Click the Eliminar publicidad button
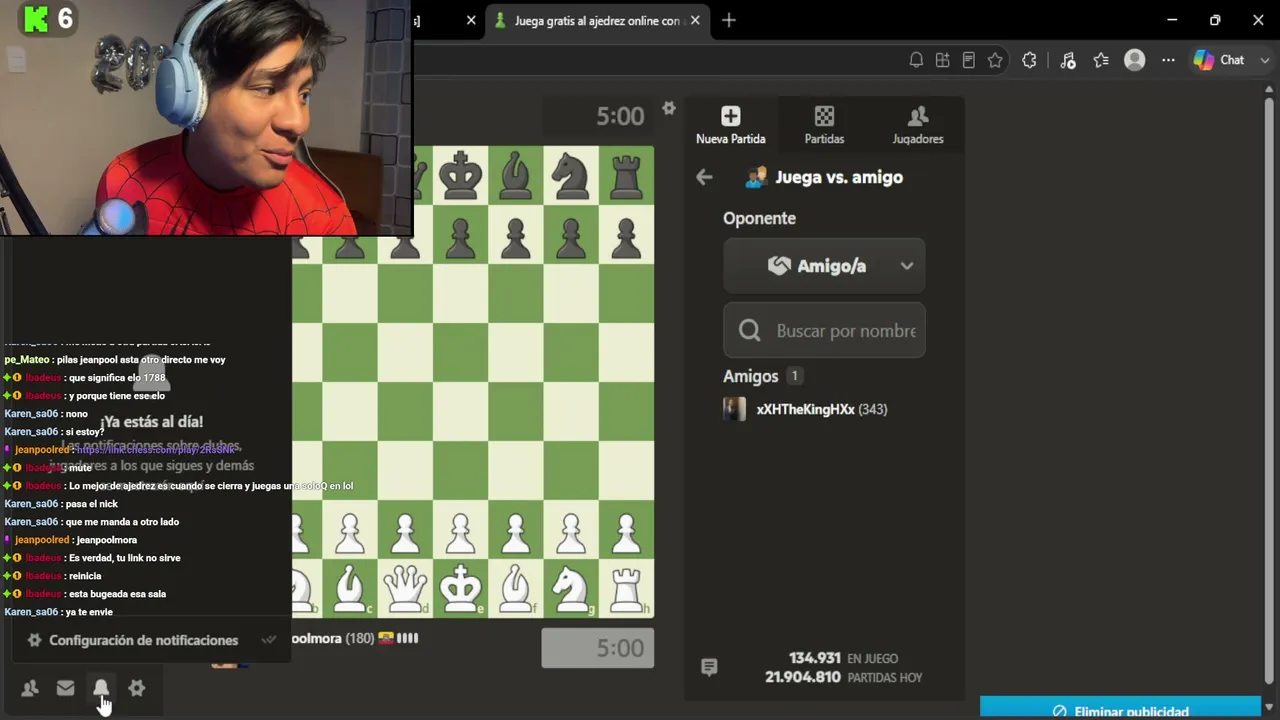1280x720 pixels. pyautogui.click(x=1120, y=710)
